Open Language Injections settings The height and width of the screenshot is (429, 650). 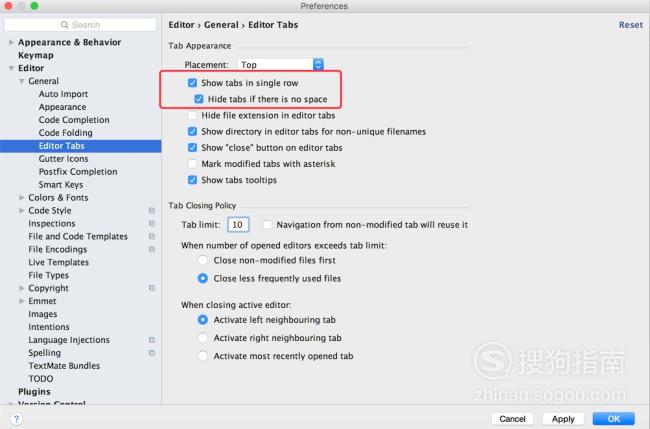pyautogui.click(x=69, y=340)
